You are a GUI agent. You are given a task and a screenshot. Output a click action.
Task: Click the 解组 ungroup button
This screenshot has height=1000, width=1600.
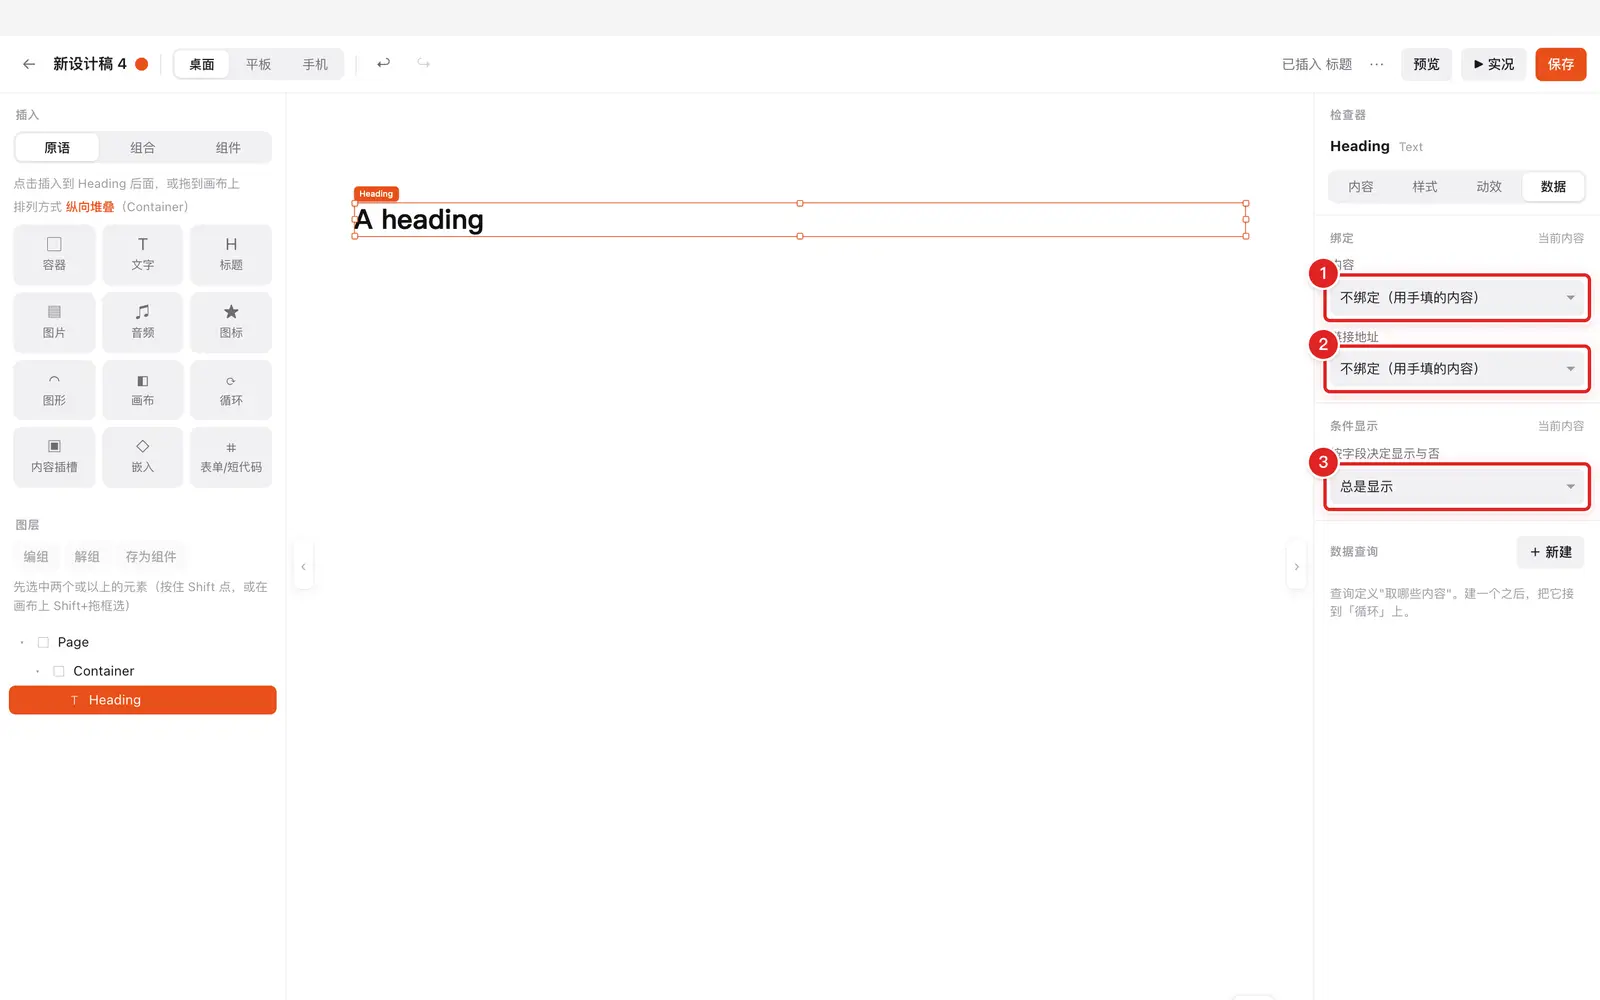click(x=87, y=557)
